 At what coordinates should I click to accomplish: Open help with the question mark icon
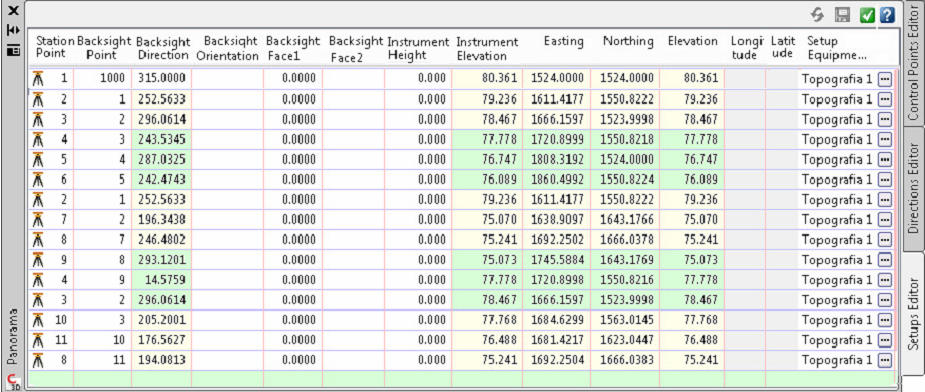(887, 15)
